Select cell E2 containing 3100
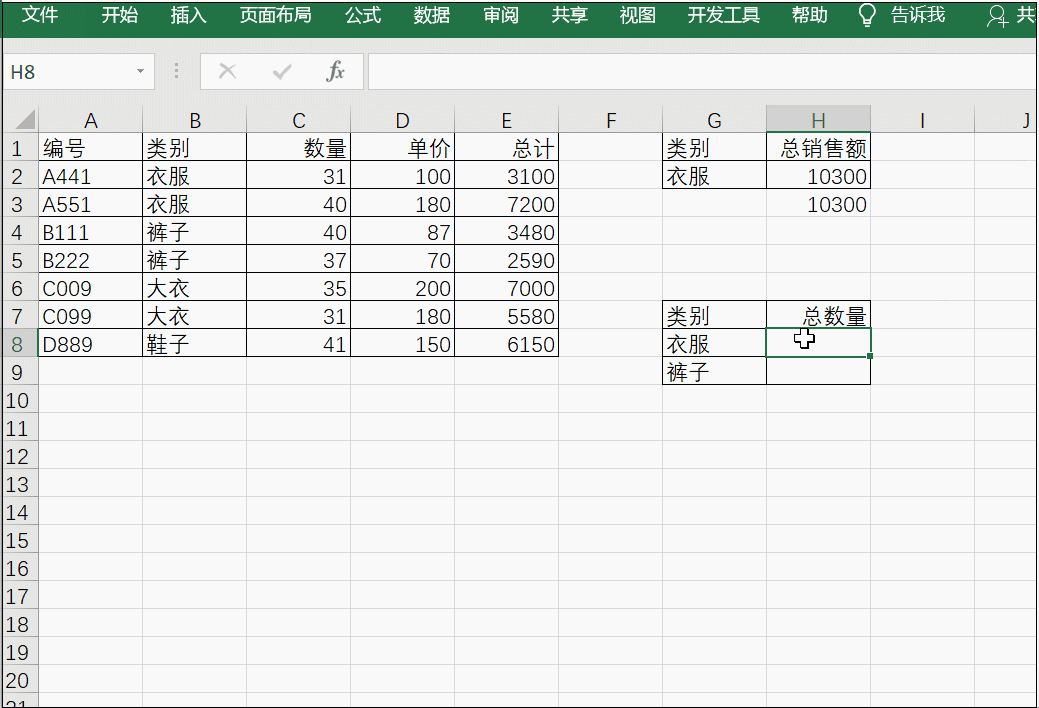Screen dimensions: 1039x708 [x=507, y=177]
